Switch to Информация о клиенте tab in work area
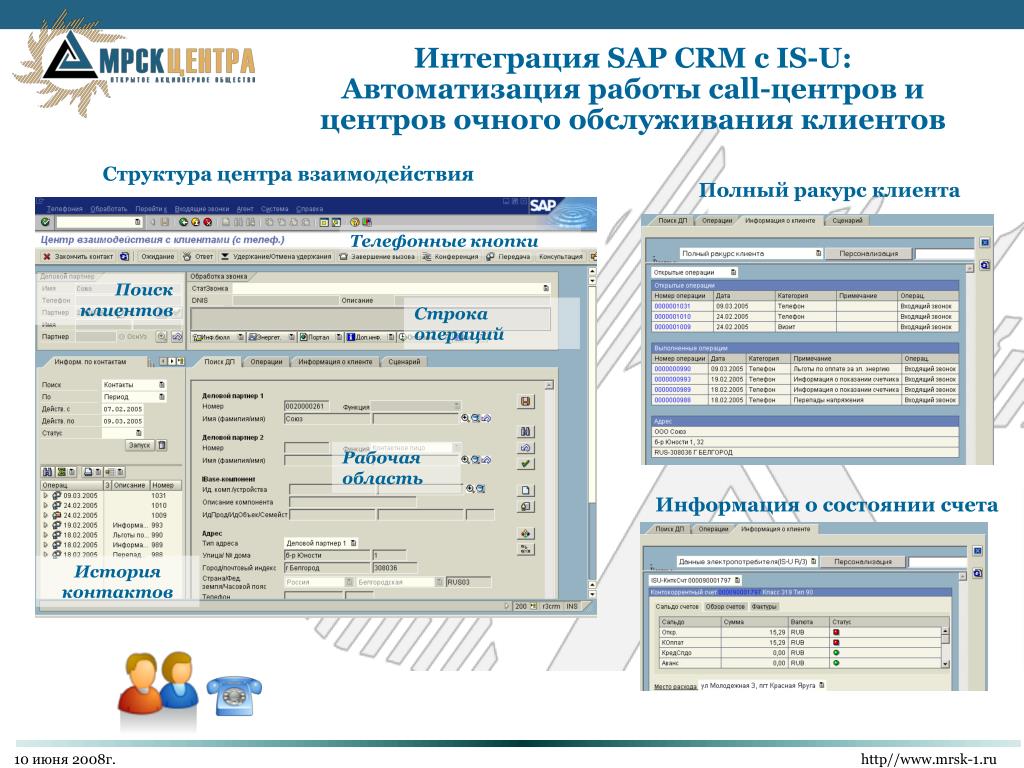 (335, 362)
